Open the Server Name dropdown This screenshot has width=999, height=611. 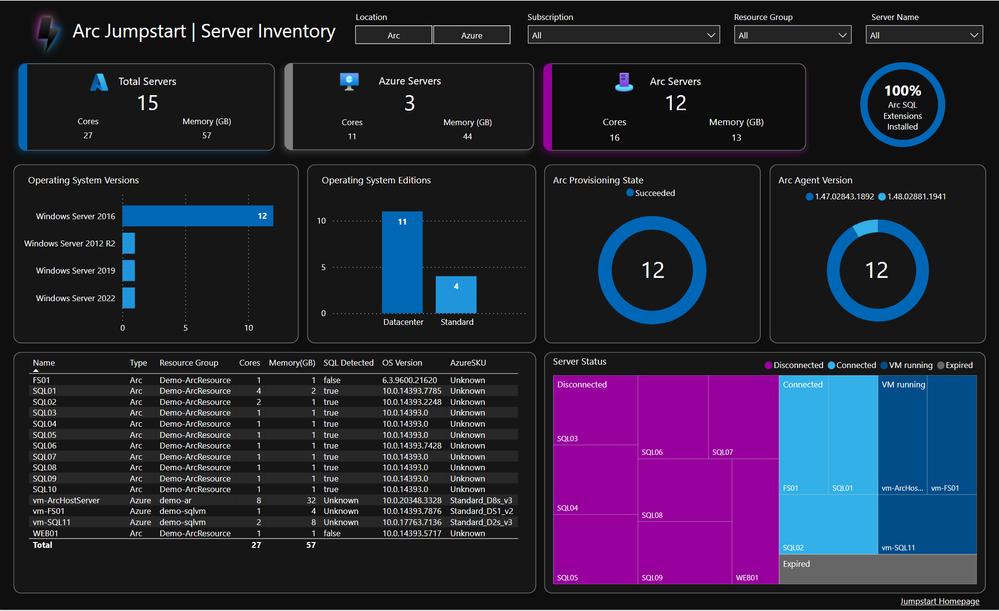click(x=924, y=35)
